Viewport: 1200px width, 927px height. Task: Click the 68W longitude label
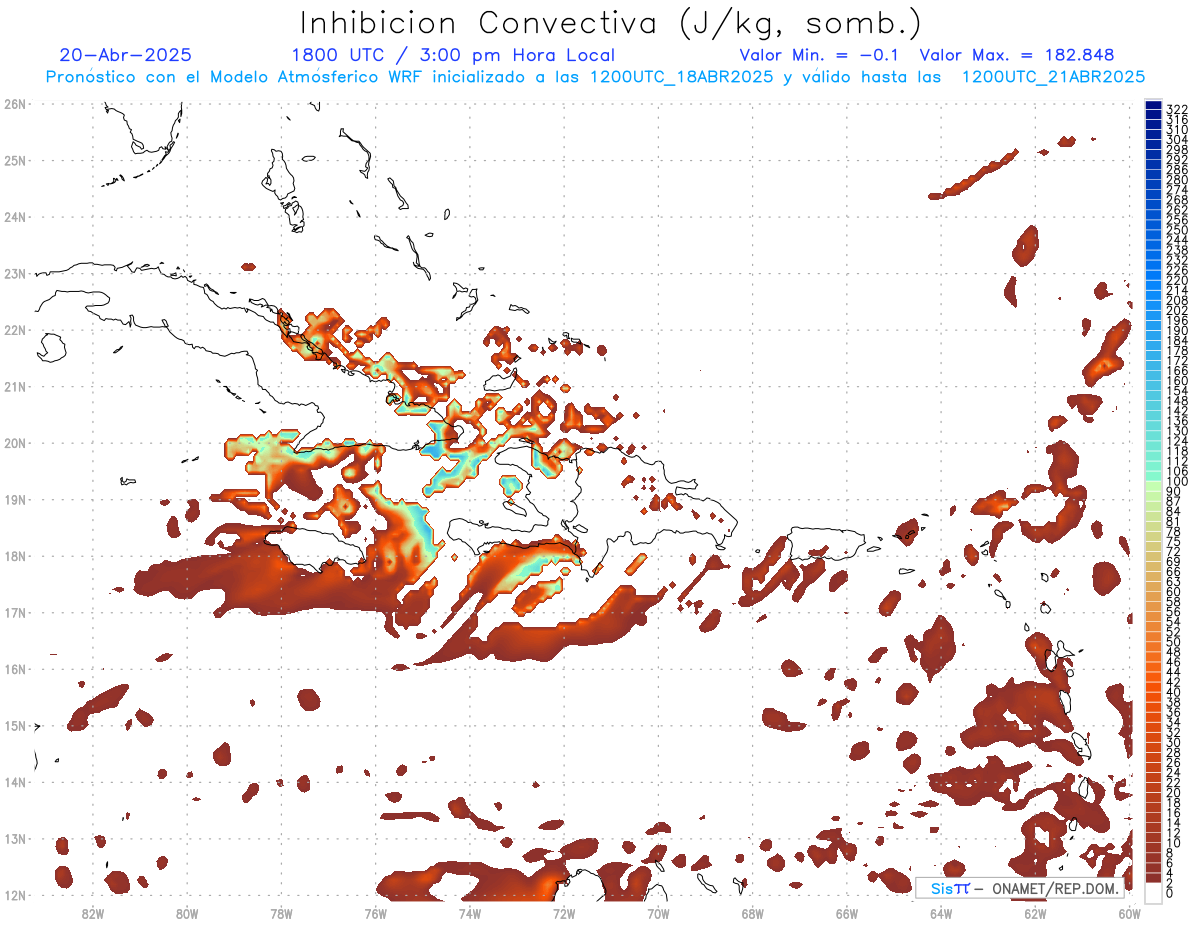pos(753,913)
